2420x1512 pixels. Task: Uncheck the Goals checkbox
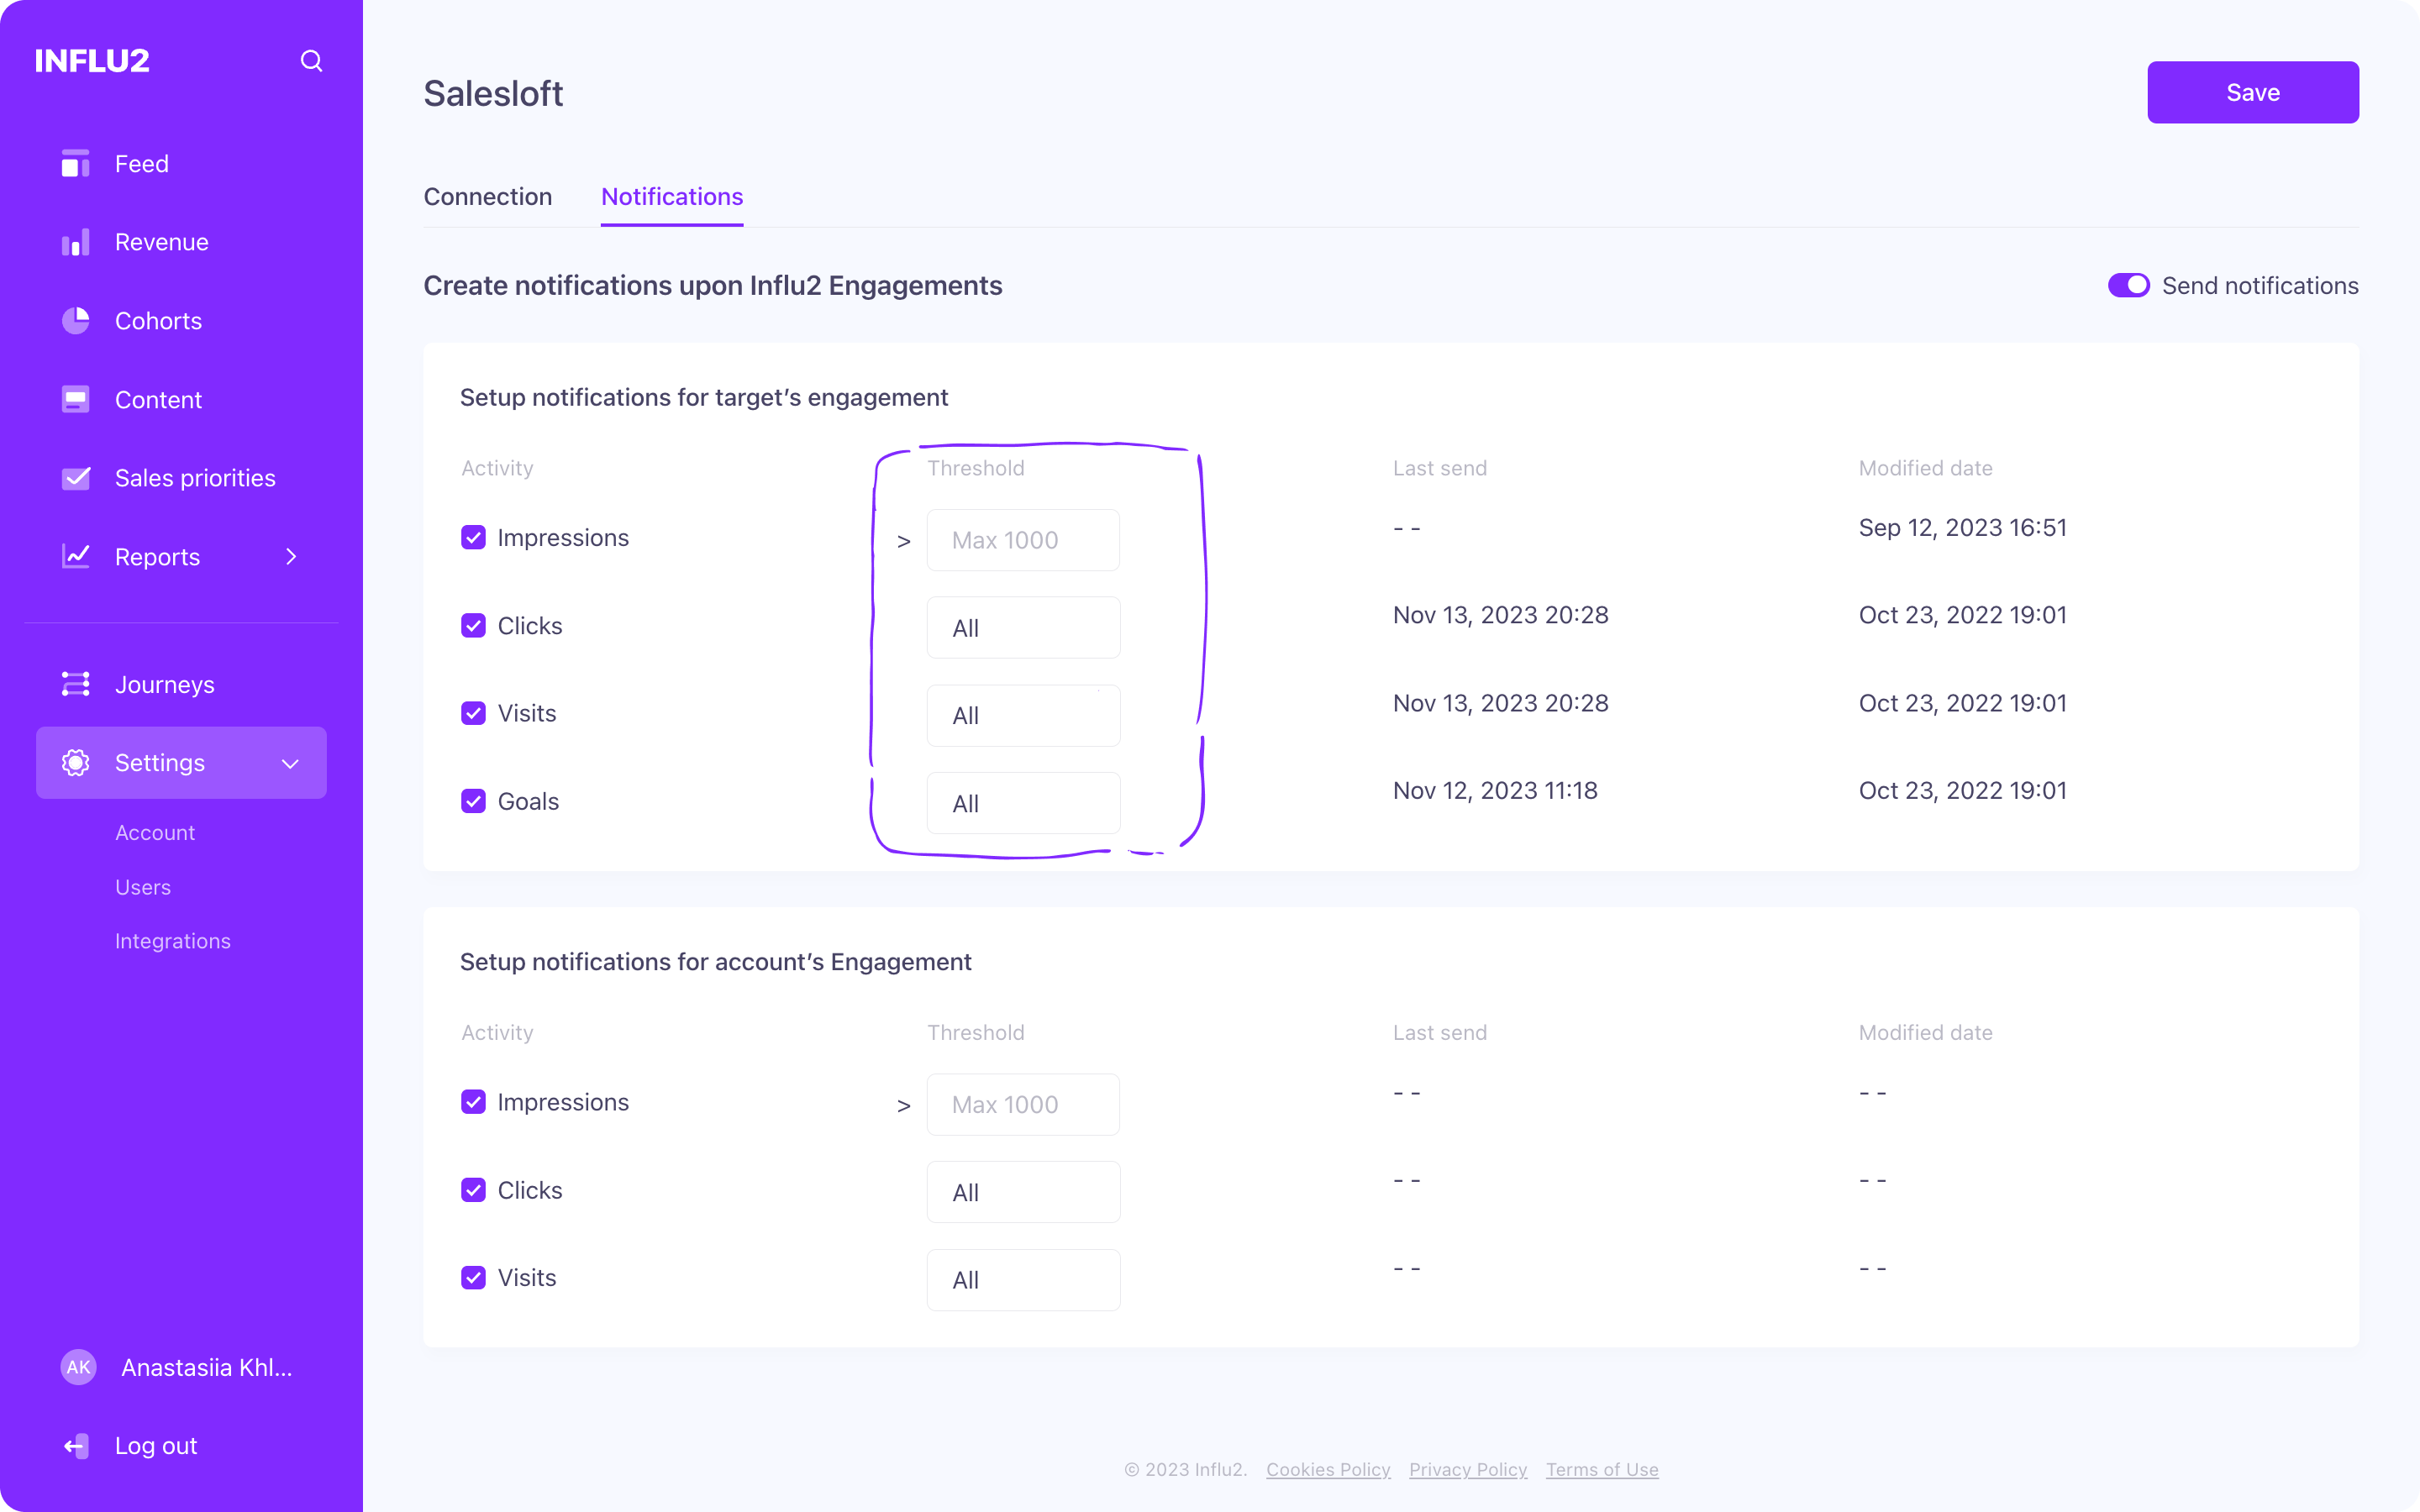(x=473, y=801)
